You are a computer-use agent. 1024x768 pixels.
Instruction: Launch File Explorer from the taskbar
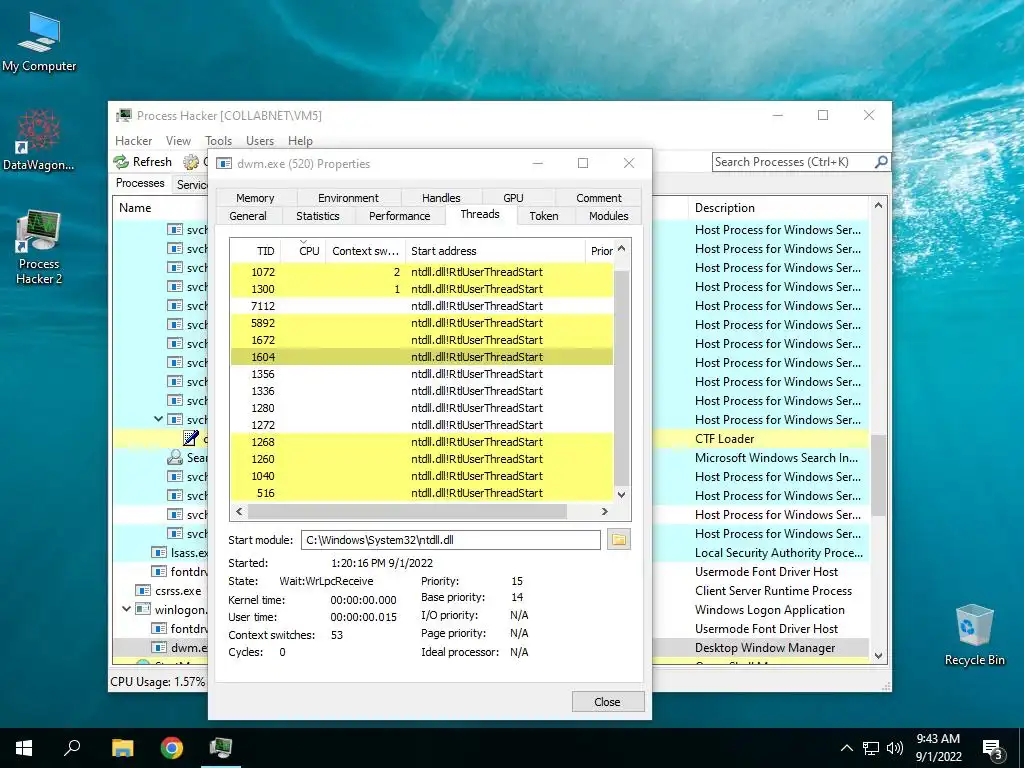tap(122, 748)
